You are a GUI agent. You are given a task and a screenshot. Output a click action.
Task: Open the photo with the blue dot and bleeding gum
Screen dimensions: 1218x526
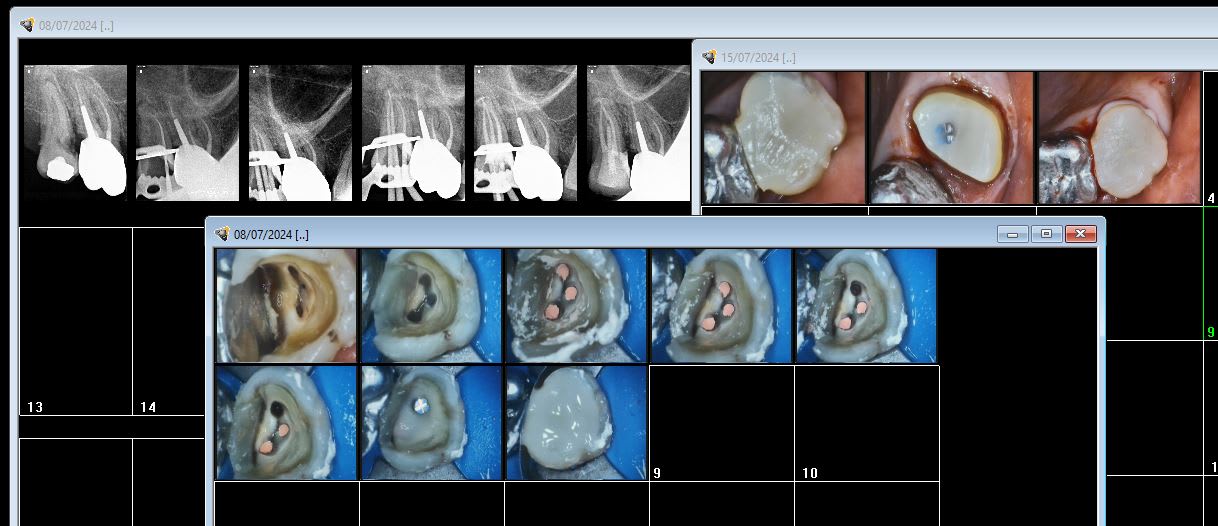click(x=950, y=138)
